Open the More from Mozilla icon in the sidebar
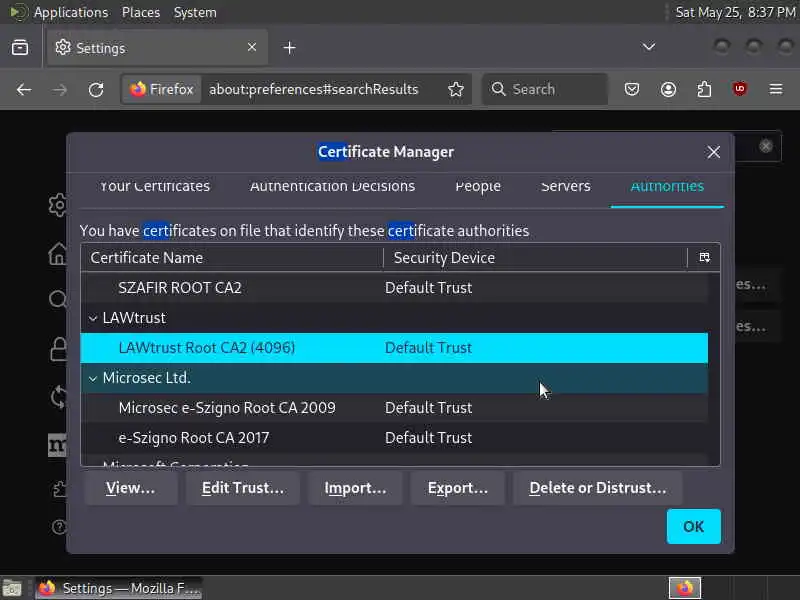This screenshot has width=800, height=600. 57,445
